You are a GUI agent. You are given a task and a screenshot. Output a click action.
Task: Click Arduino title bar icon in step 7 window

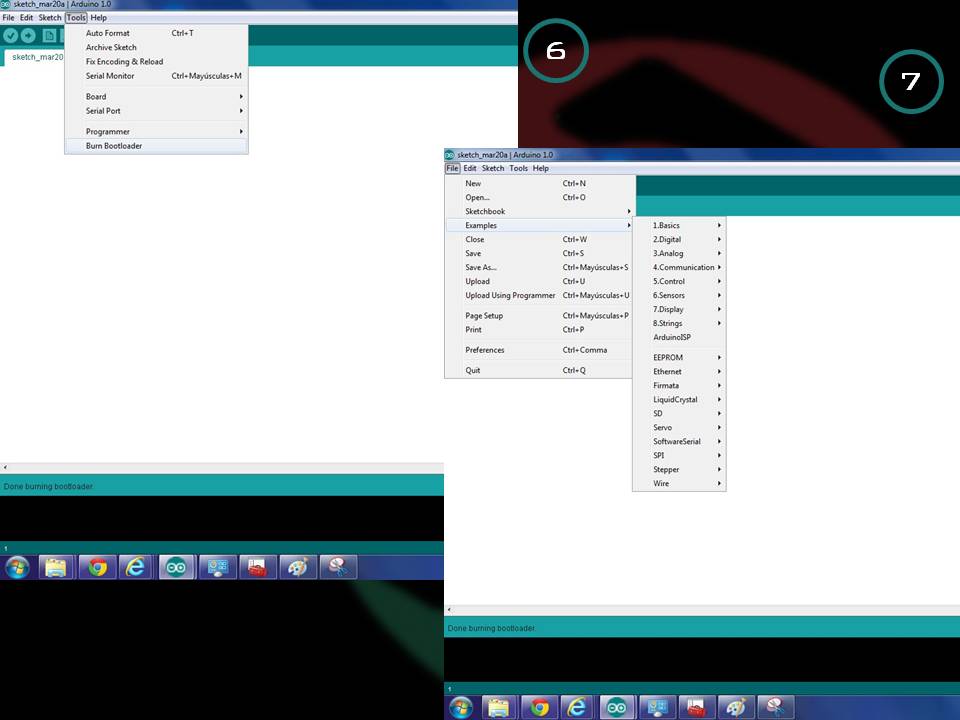tap(449, 155)
